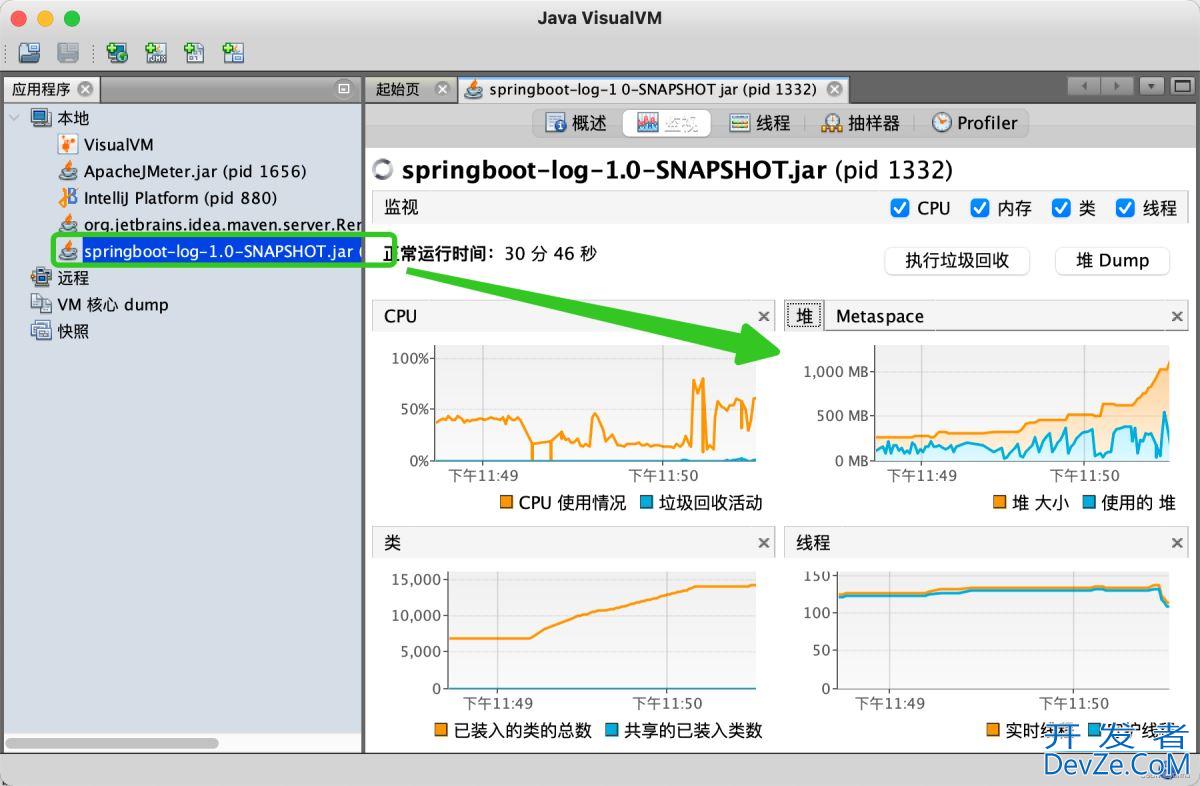
Task: Uncheck the 内存 monitoring checkbox
Action: click(980, 208)
